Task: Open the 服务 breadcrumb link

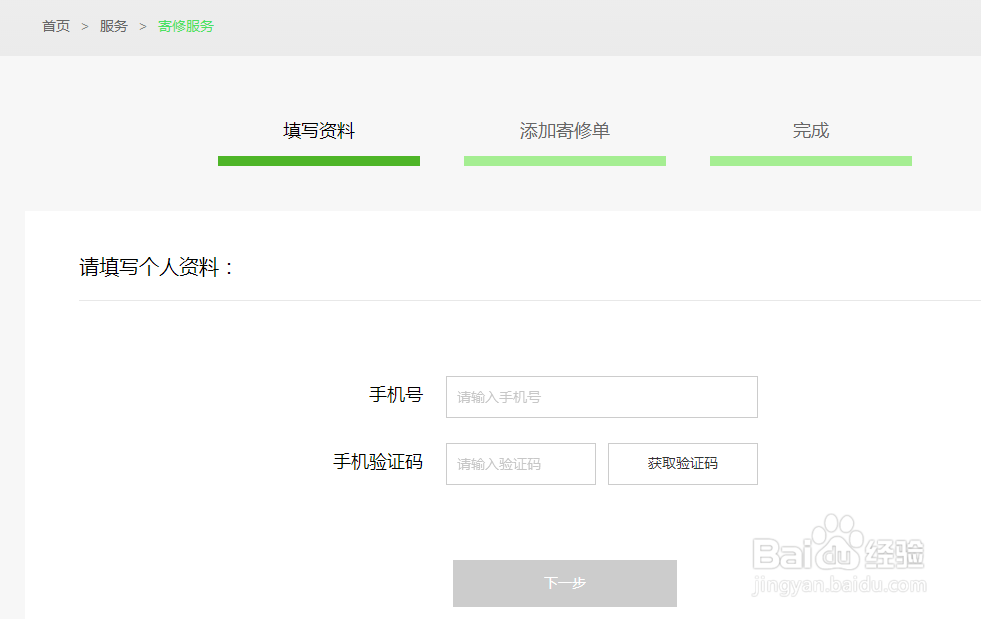Action: pos(113,26)
